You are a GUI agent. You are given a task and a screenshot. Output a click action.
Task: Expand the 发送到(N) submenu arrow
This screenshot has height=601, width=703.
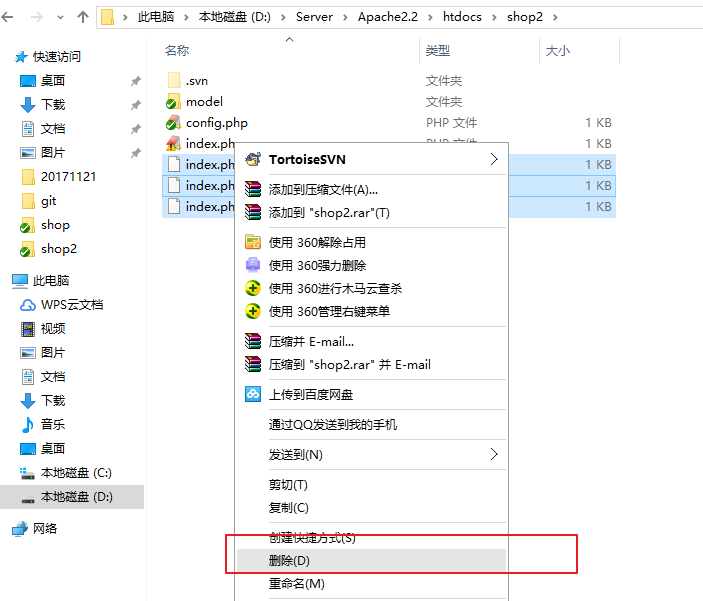click(493, 454)
